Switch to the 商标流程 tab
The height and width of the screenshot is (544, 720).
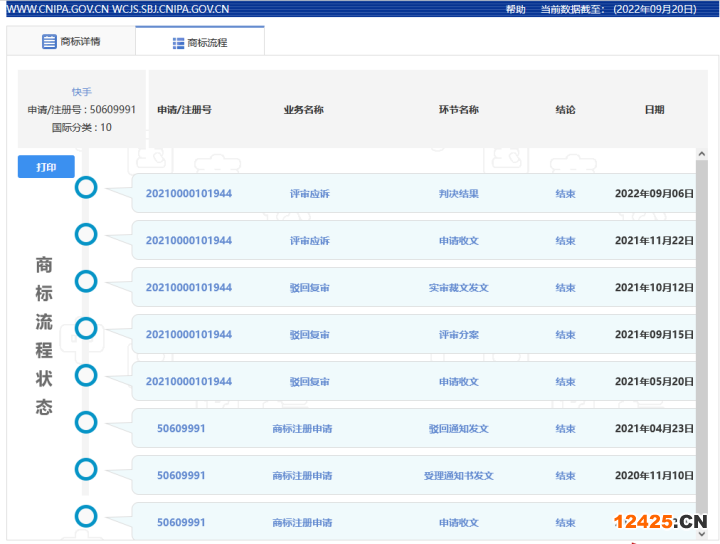tap(200, 42)
